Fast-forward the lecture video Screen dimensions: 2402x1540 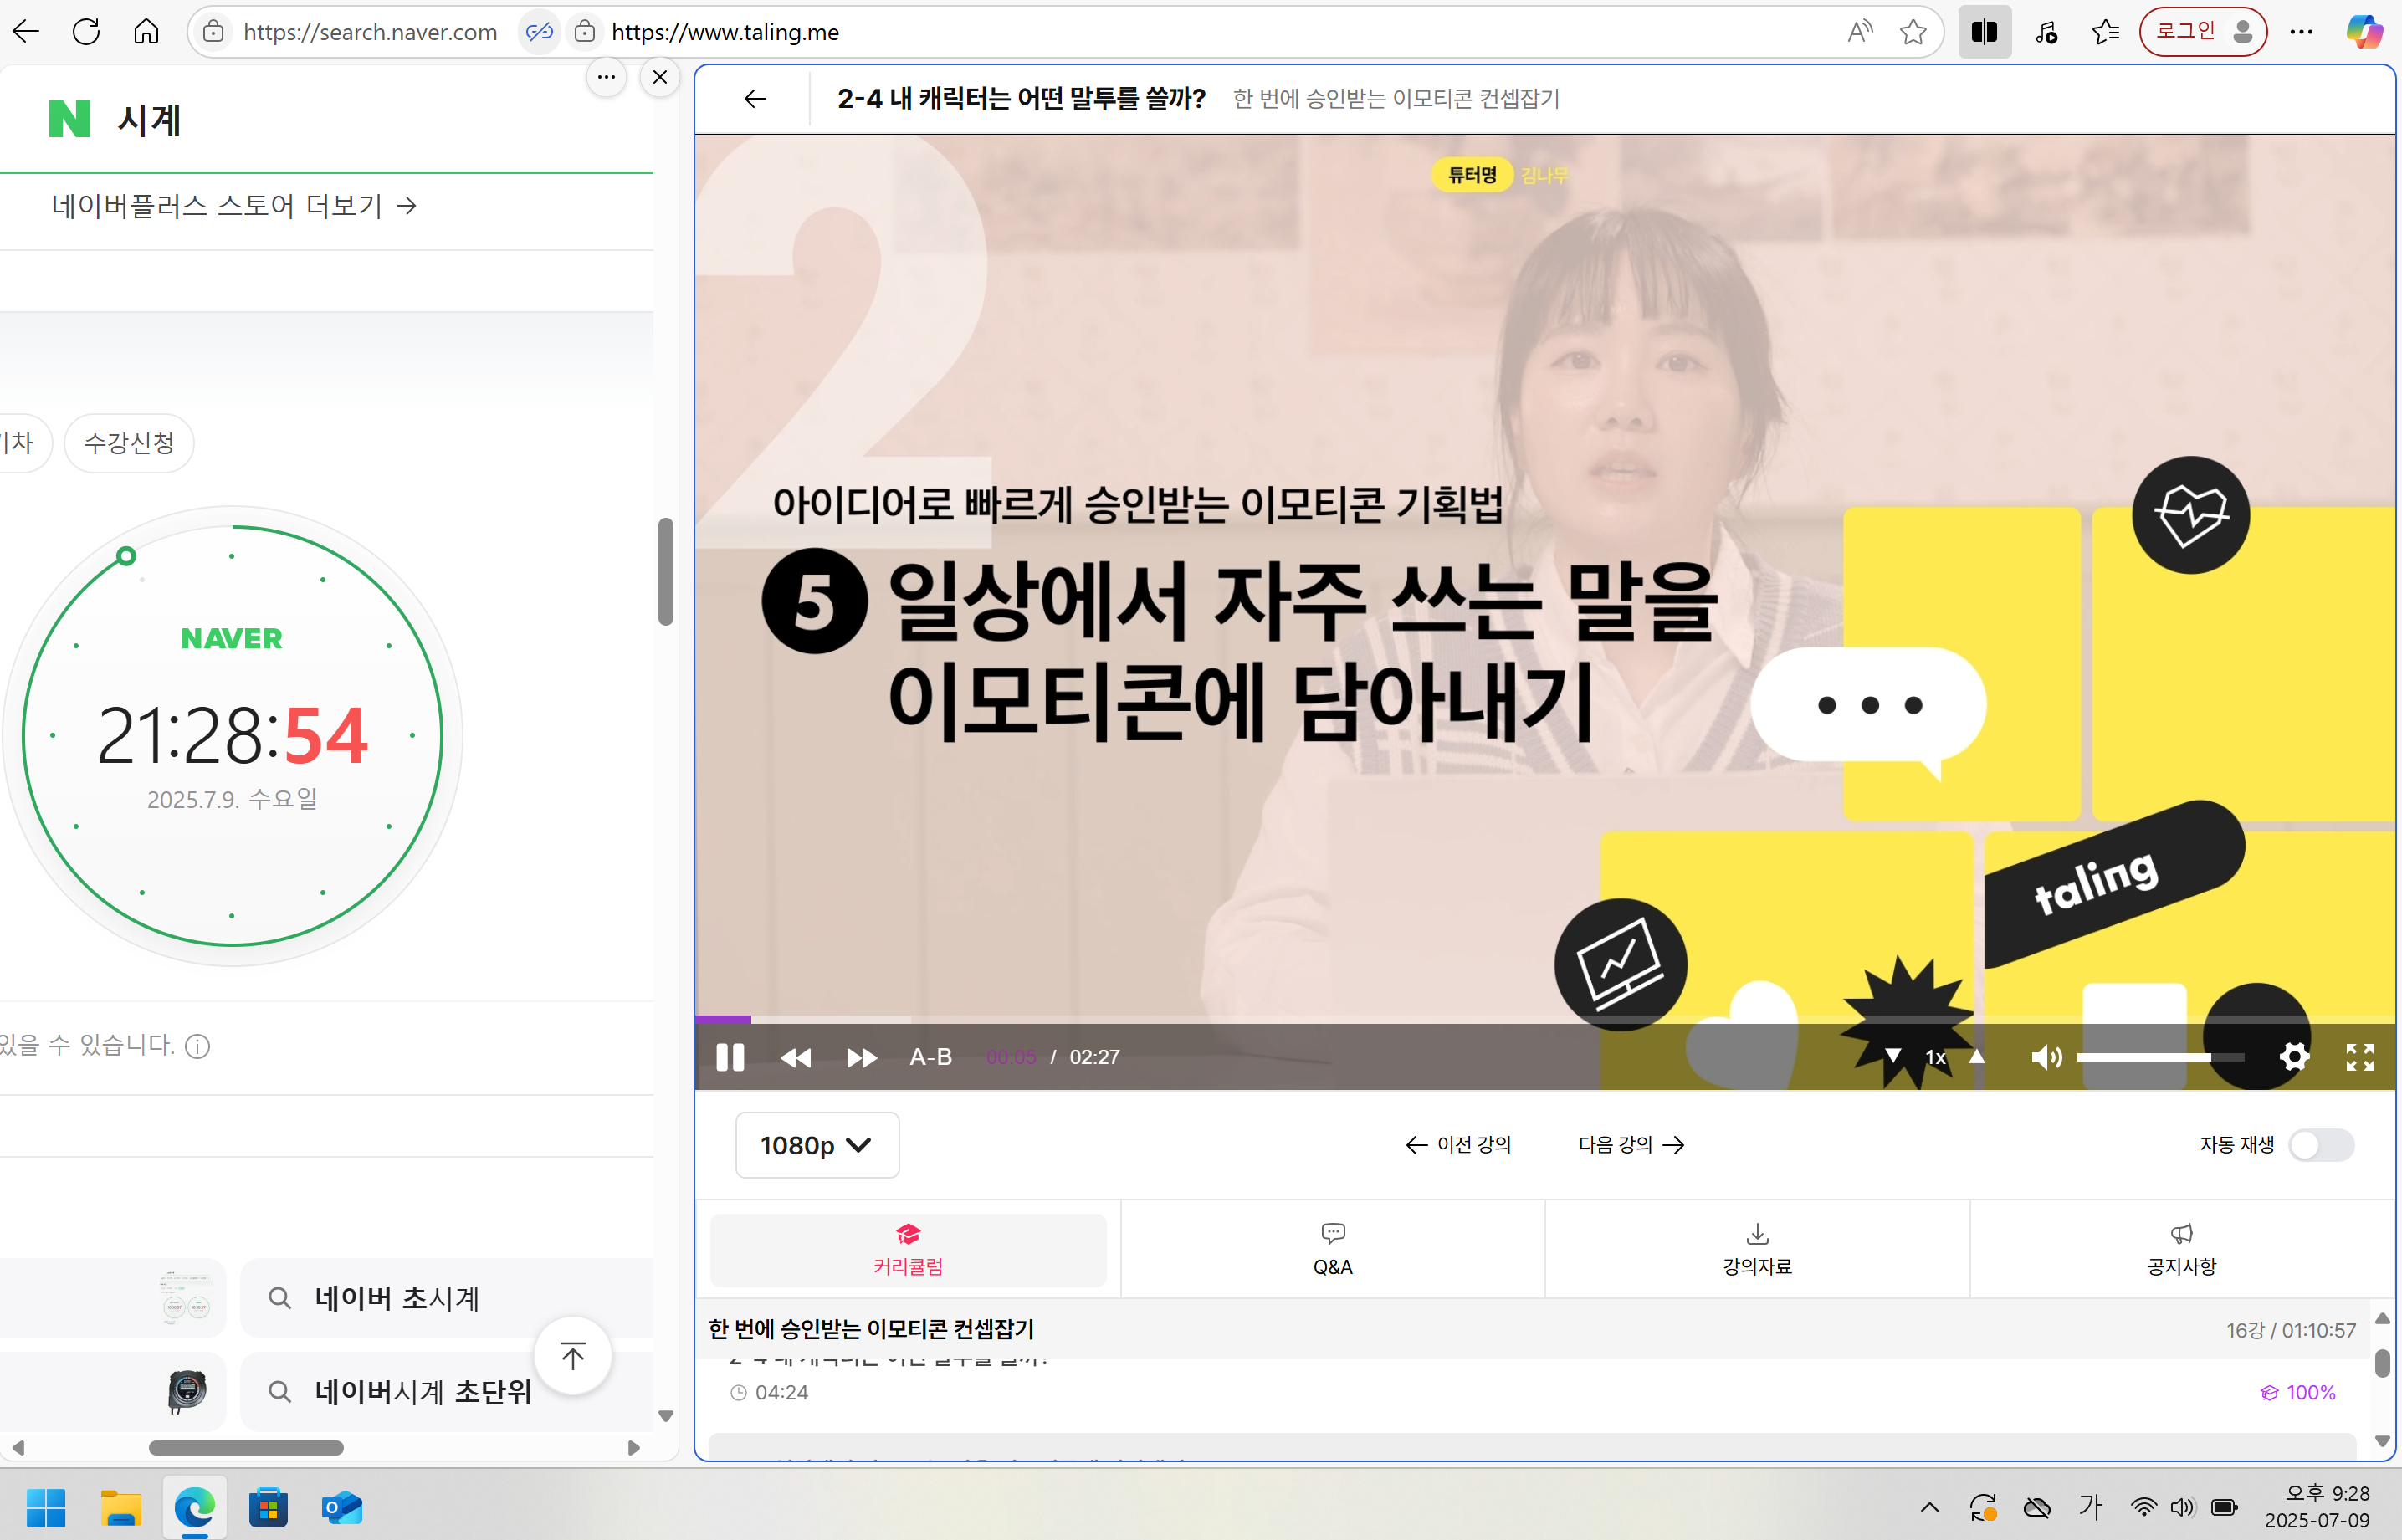tap(861, 1057)
